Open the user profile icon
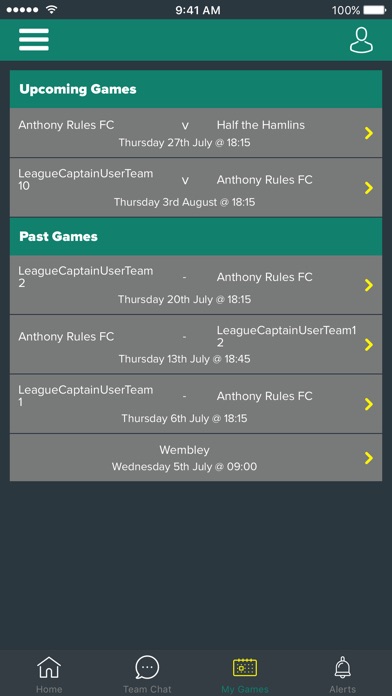 tap(361, 40)
